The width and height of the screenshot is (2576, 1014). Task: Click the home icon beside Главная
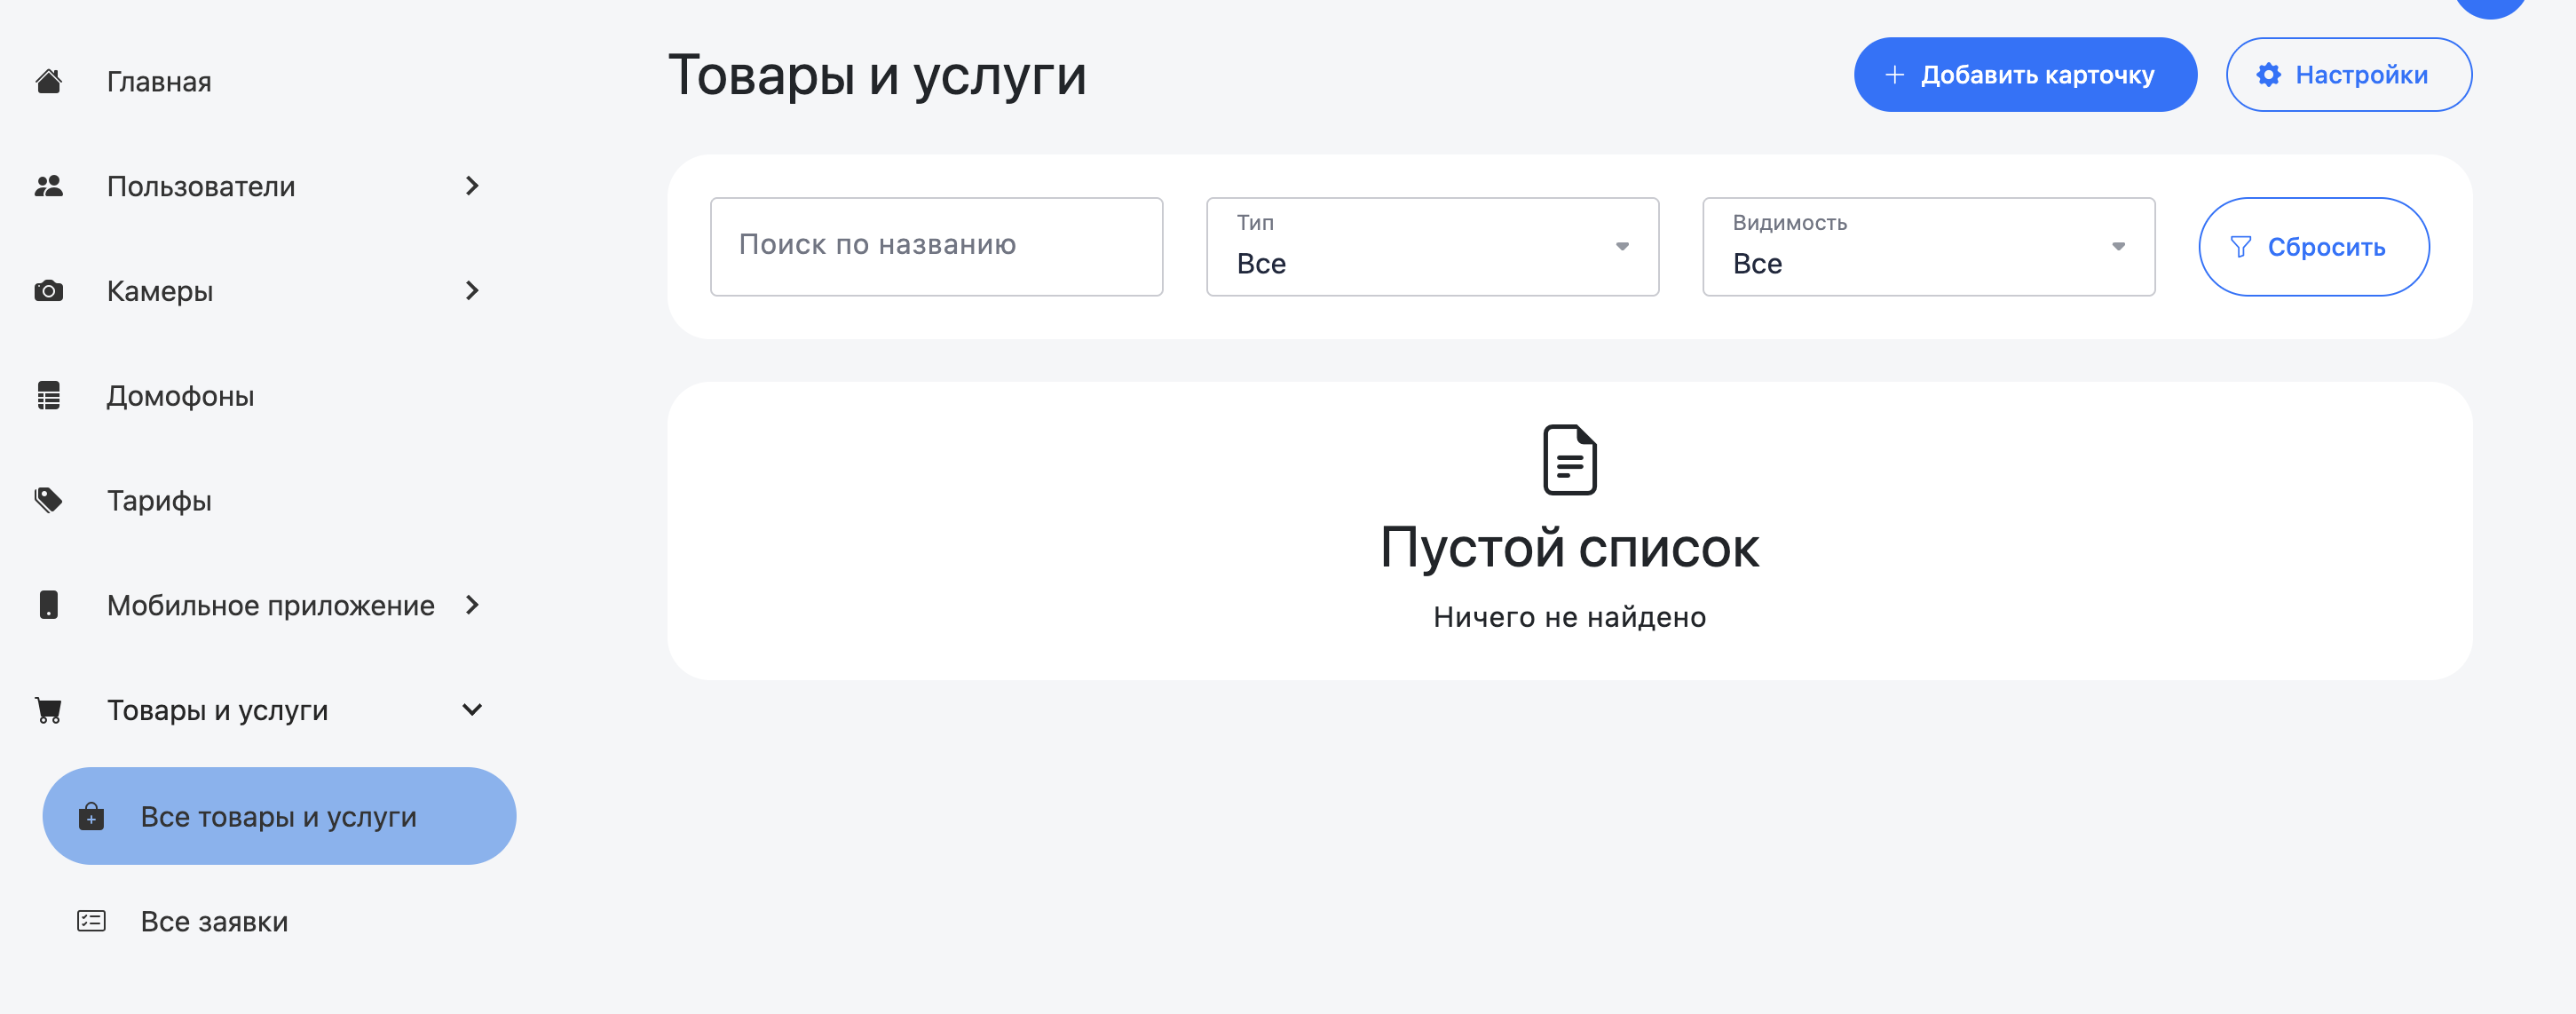pos(48,81)
